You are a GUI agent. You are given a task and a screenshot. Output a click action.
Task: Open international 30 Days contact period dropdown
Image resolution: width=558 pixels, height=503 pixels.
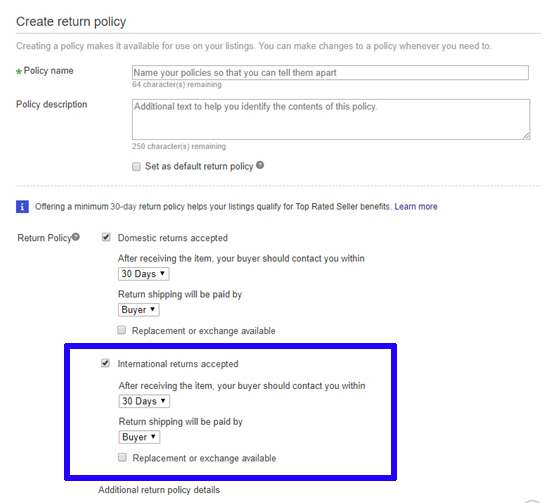(144, 401)
